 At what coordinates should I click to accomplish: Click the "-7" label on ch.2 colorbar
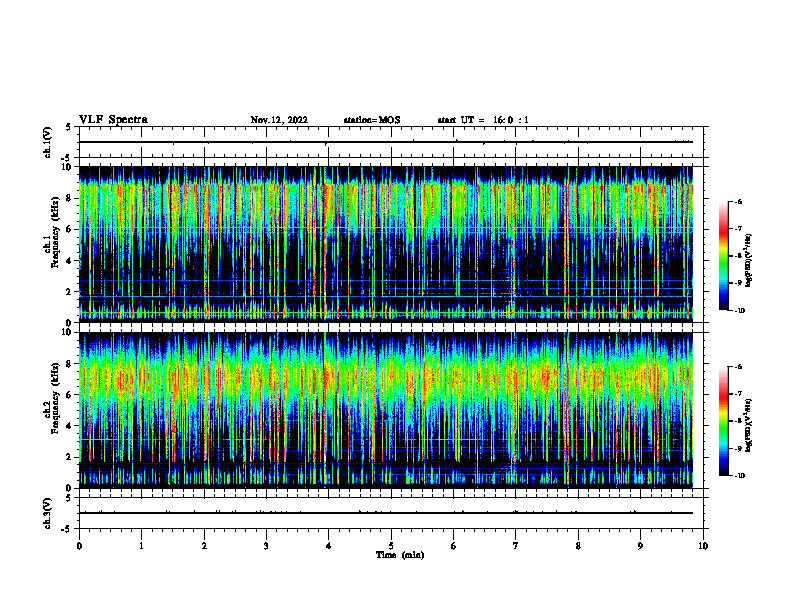738,394
